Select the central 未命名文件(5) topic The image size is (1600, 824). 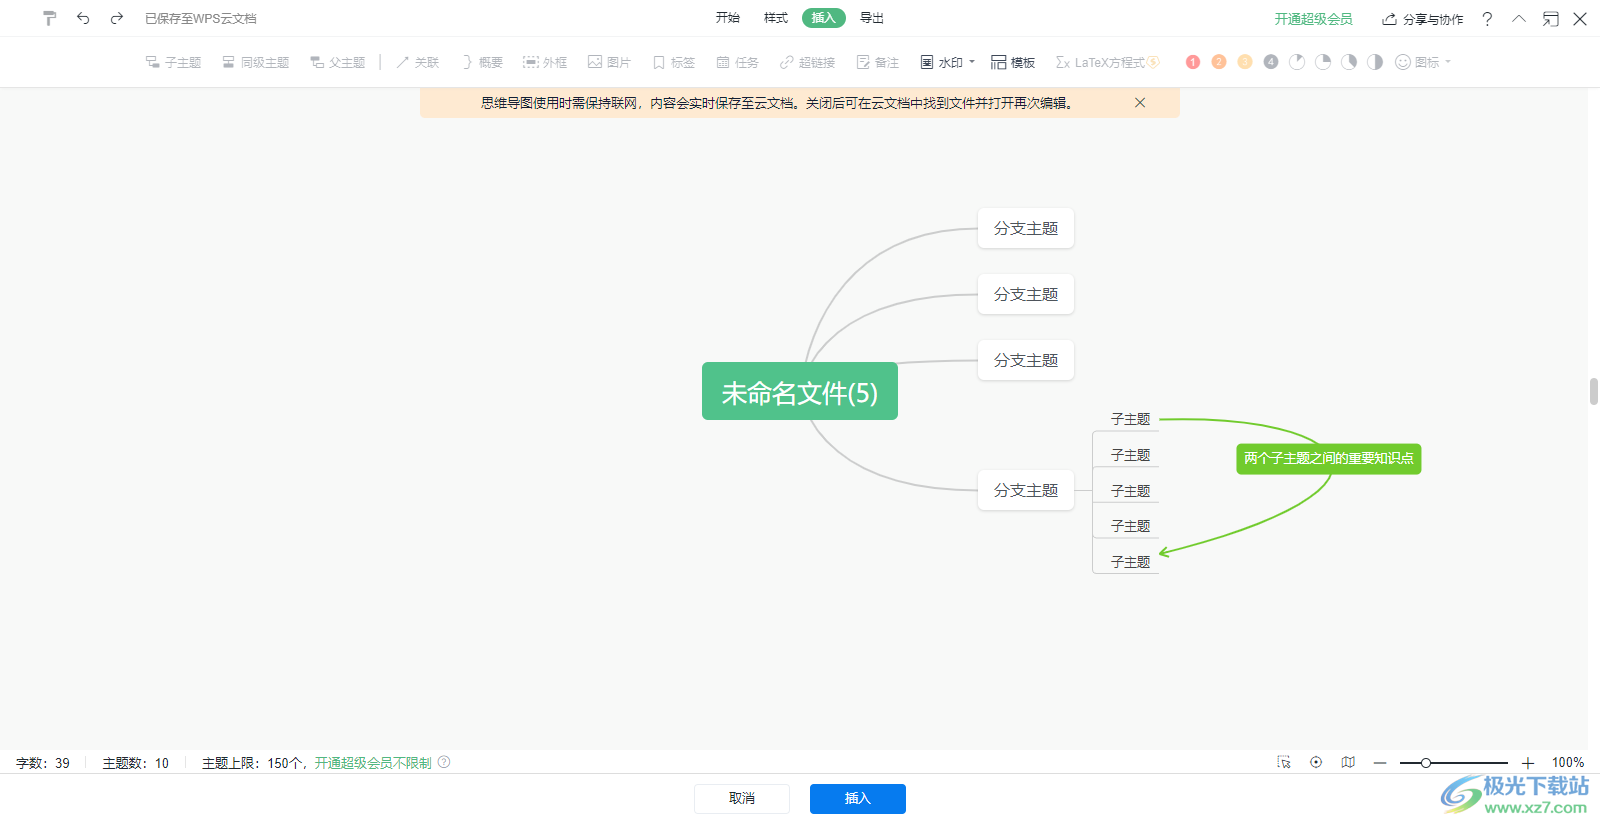[x=800, y=391]
